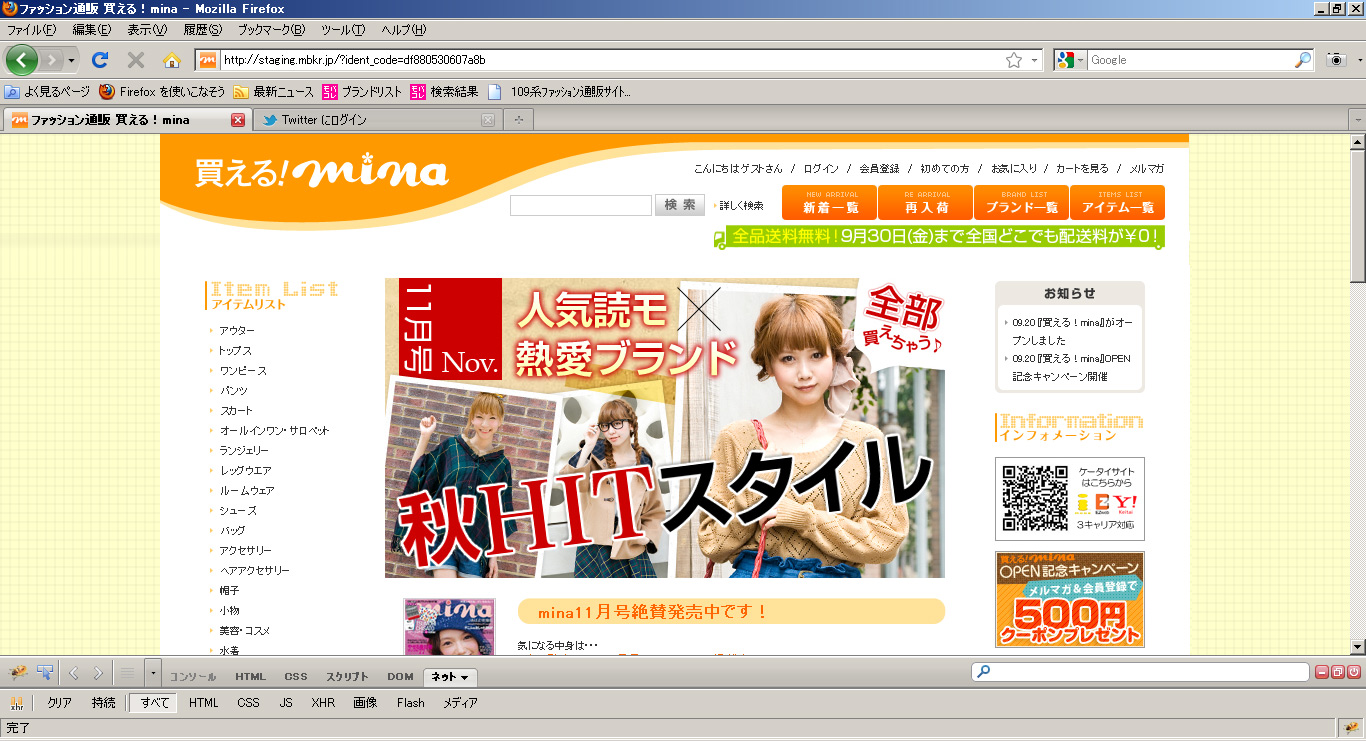Toggle the 持続 persist option in Net panel
The height and width of the screenshot is (741, 1366).
pyautogui.click(x=104, y=703)
